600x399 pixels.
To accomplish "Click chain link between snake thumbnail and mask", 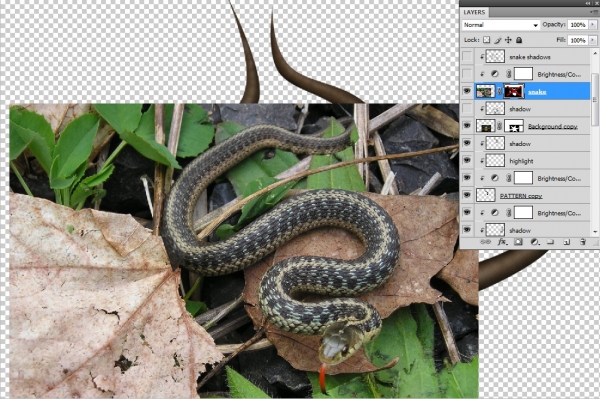I will (499, 91).
